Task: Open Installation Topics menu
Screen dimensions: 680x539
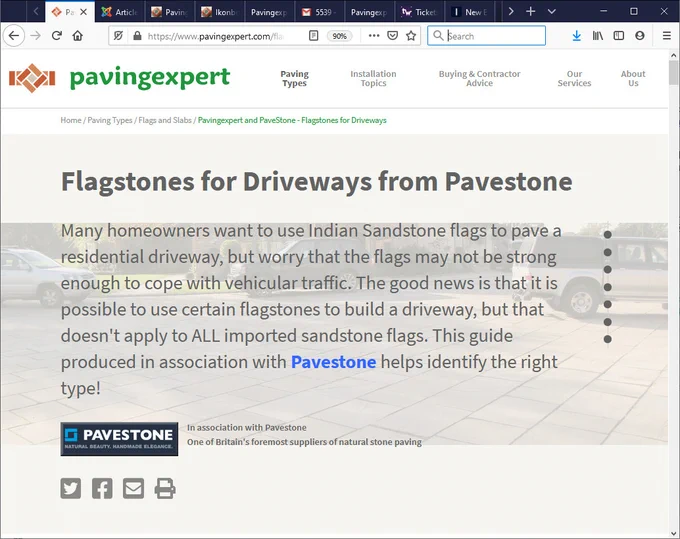Action: pyautogui.click(x=373, y=78)
